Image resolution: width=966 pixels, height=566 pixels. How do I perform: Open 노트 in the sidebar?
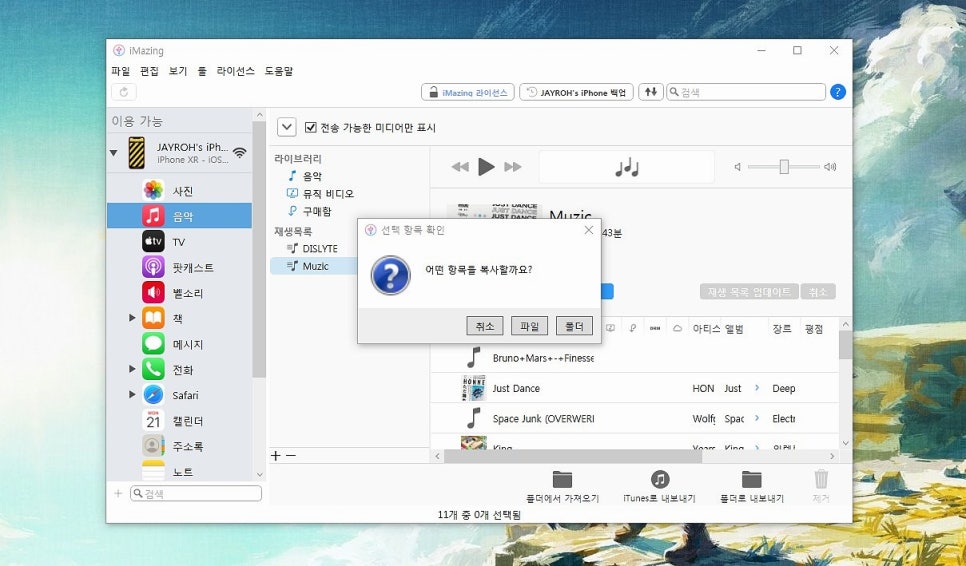[179, 471]
